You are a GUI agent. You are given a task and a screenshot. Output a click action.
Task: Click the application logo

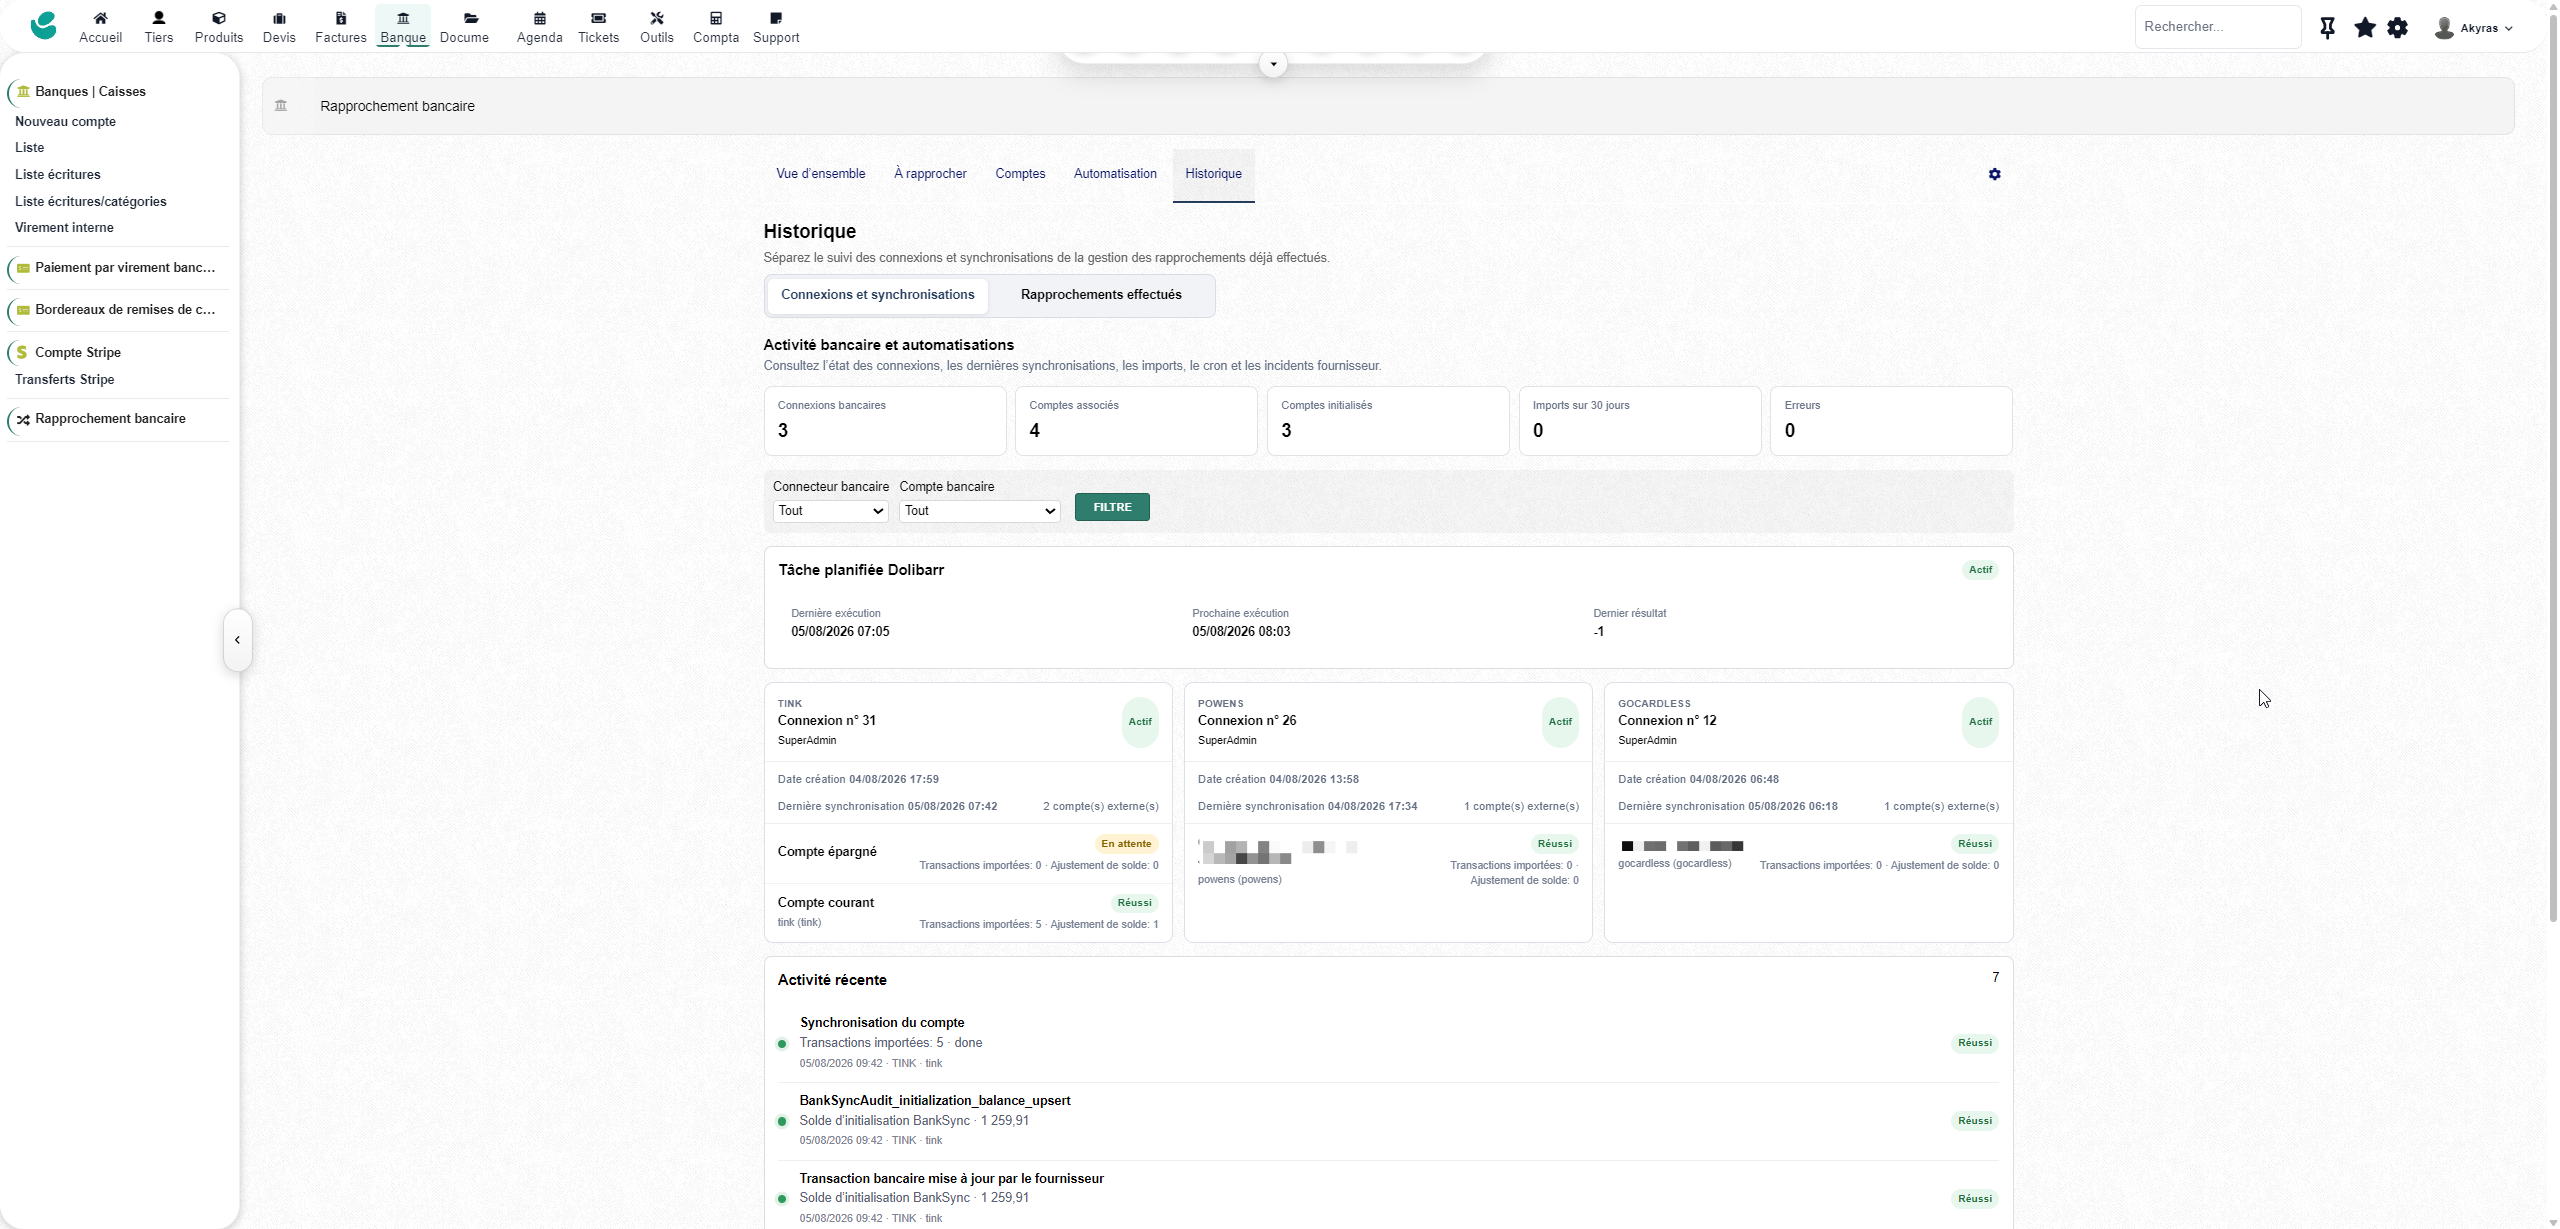pos(43,26)
